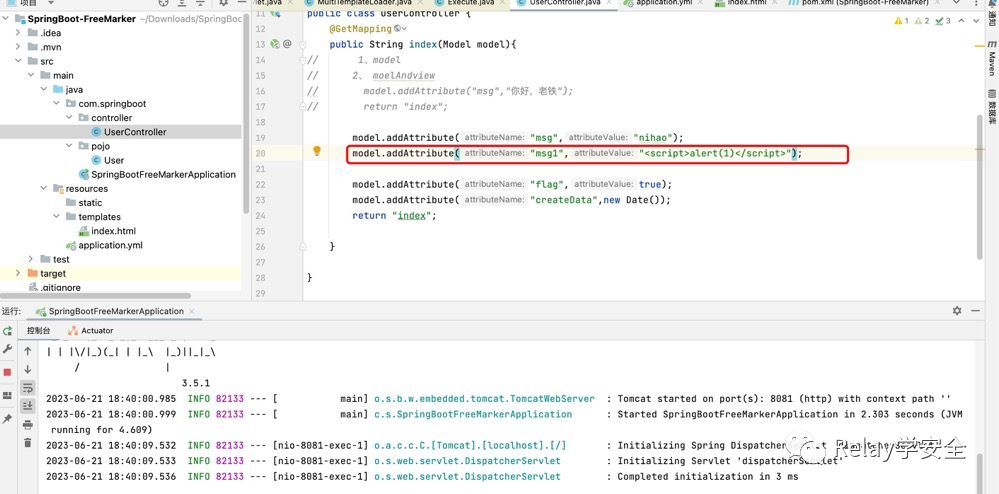Toggle scroll to end in console
The height and width of the screenshot is (494, 999).
click(27, 405)
